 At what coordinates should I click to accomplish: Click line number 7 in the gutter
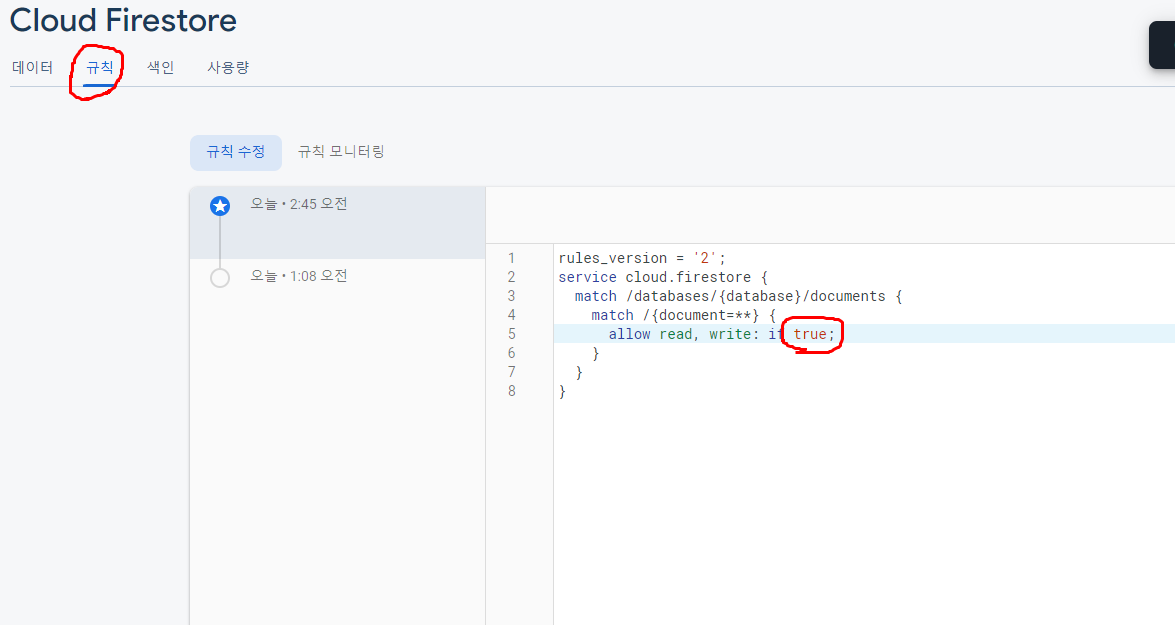512,372
